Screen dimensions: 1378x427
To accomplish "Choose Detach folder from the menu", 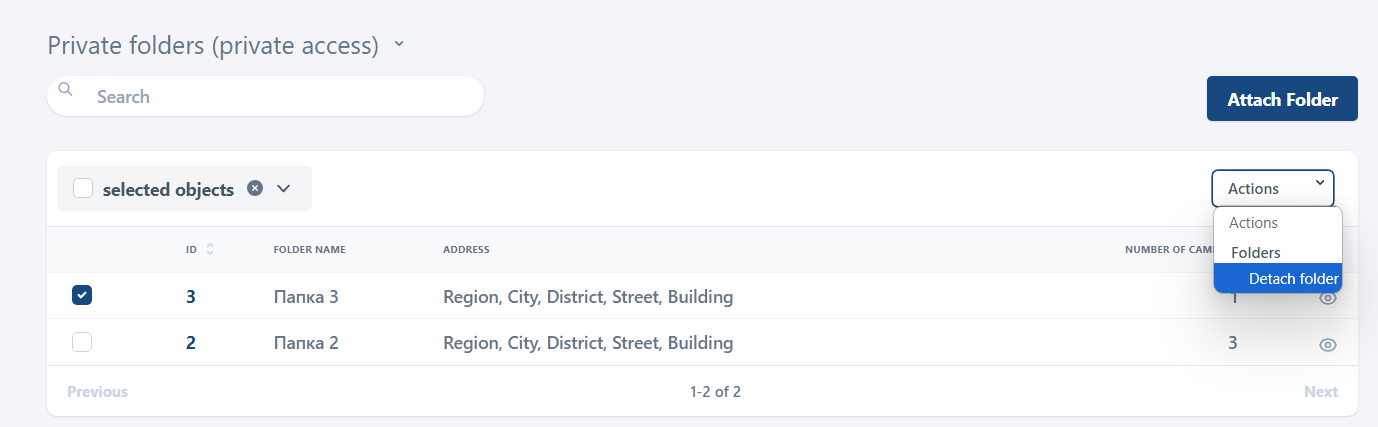I will [x=1293, y=279].
